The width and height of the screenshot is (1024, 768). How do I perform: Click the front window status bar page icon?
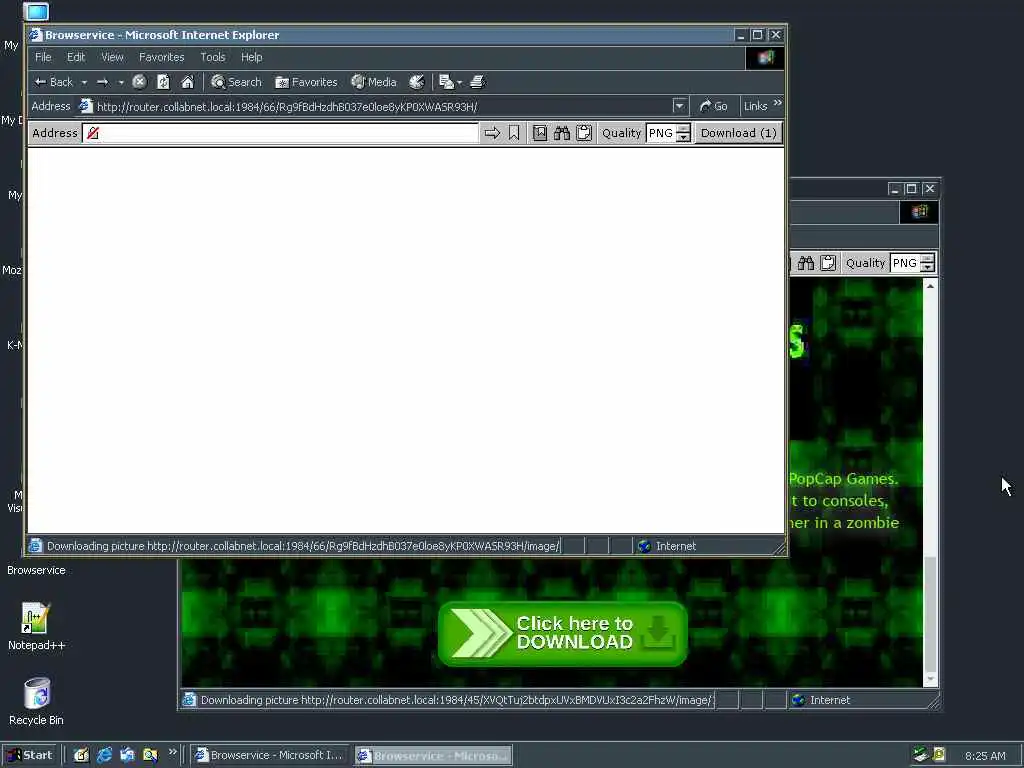tap(35, 546)
